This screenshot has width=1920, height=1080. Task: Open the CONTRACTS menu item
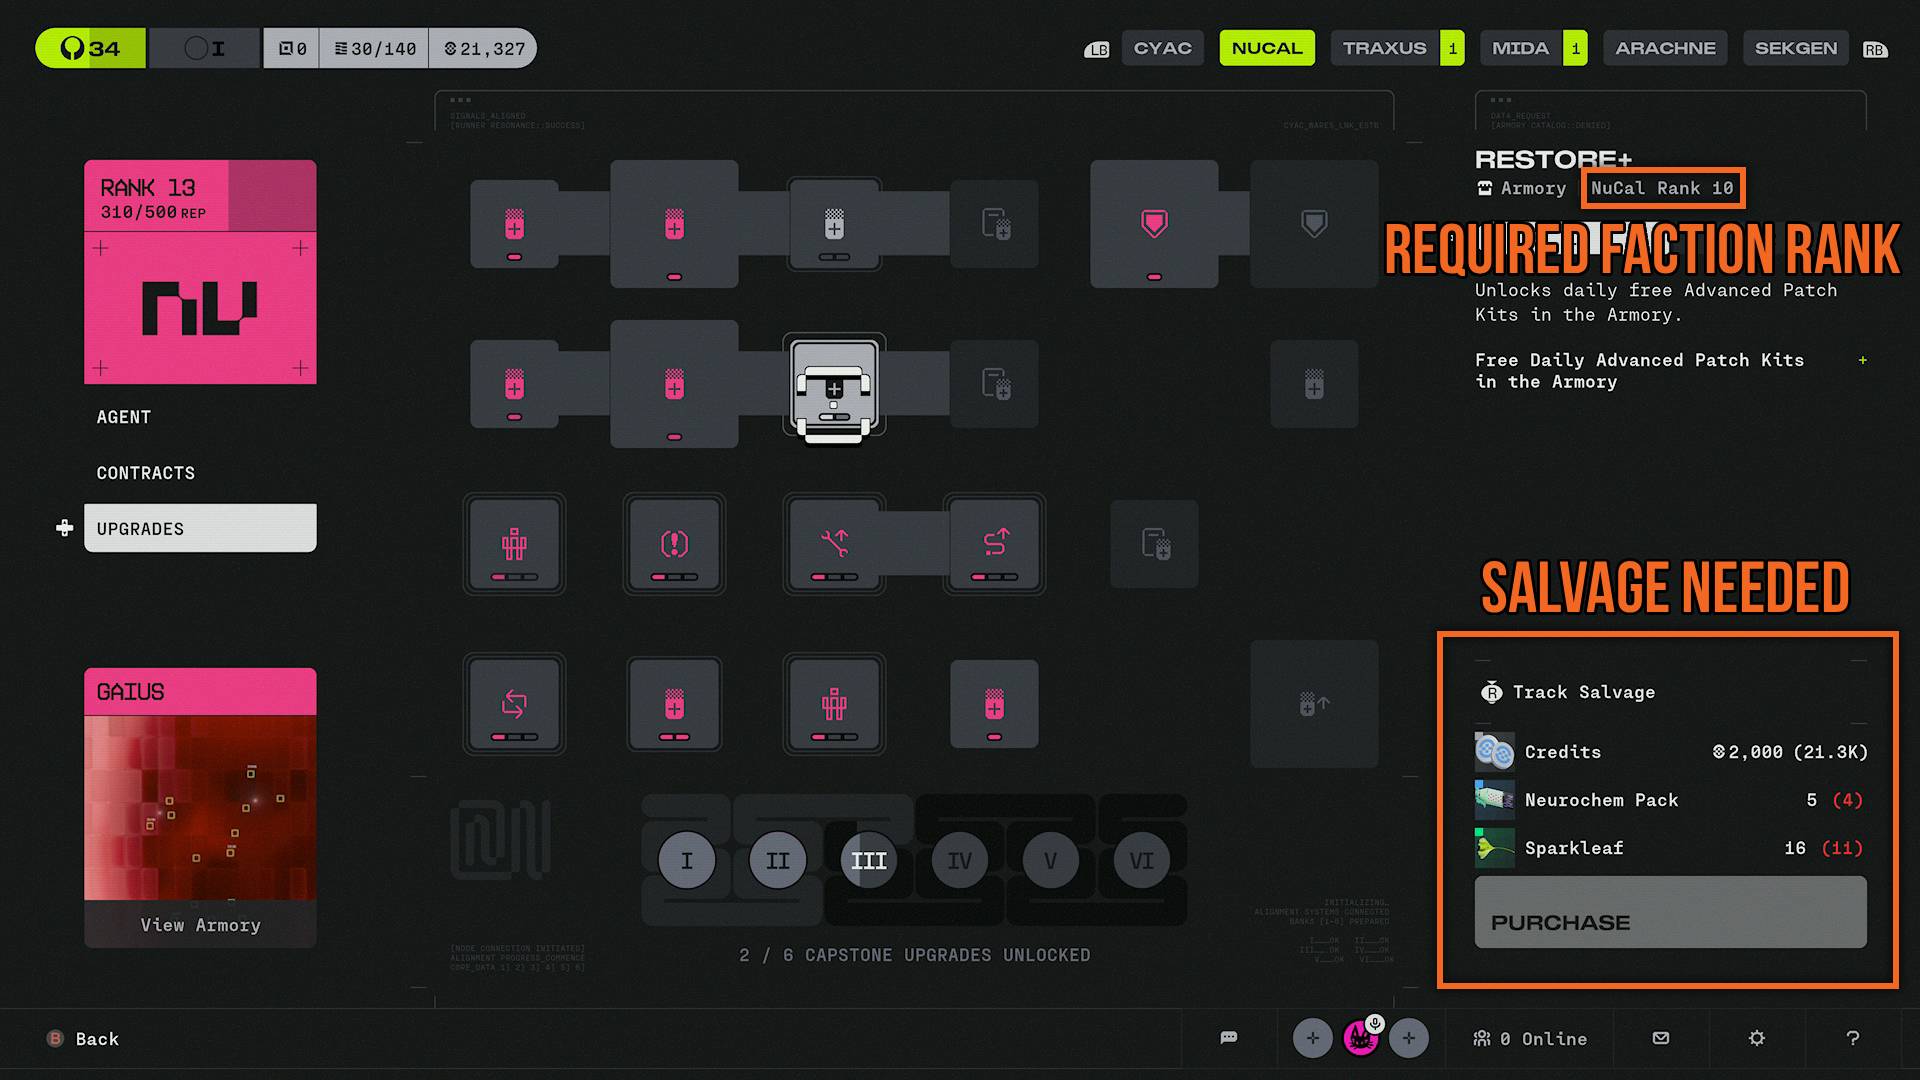pos(146,473)
